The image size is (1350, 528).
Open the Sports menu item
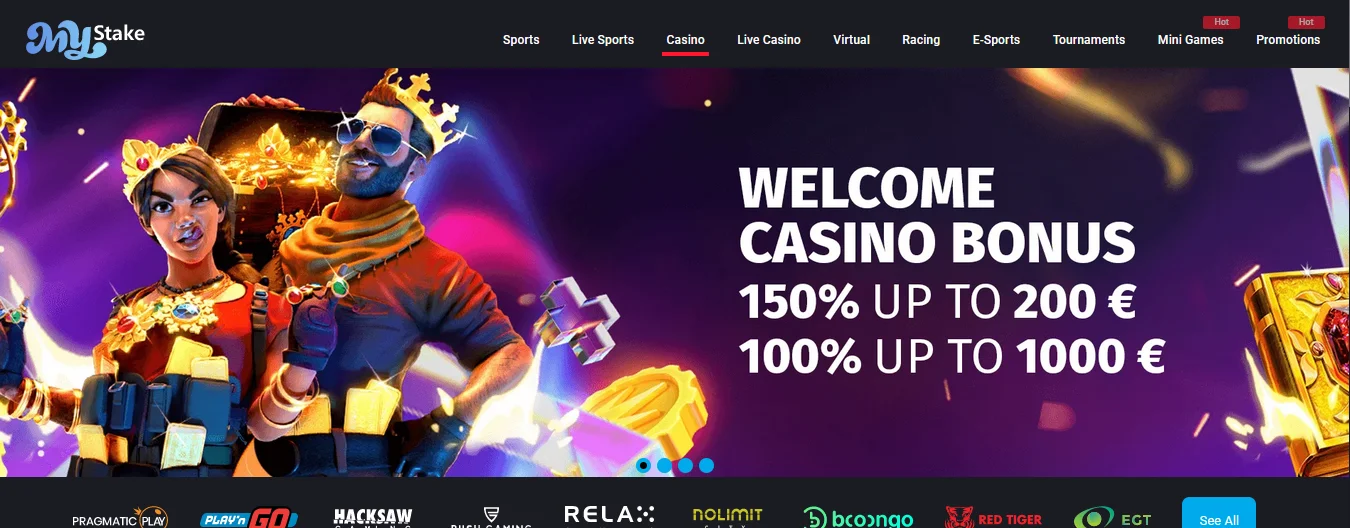point(521,40)
